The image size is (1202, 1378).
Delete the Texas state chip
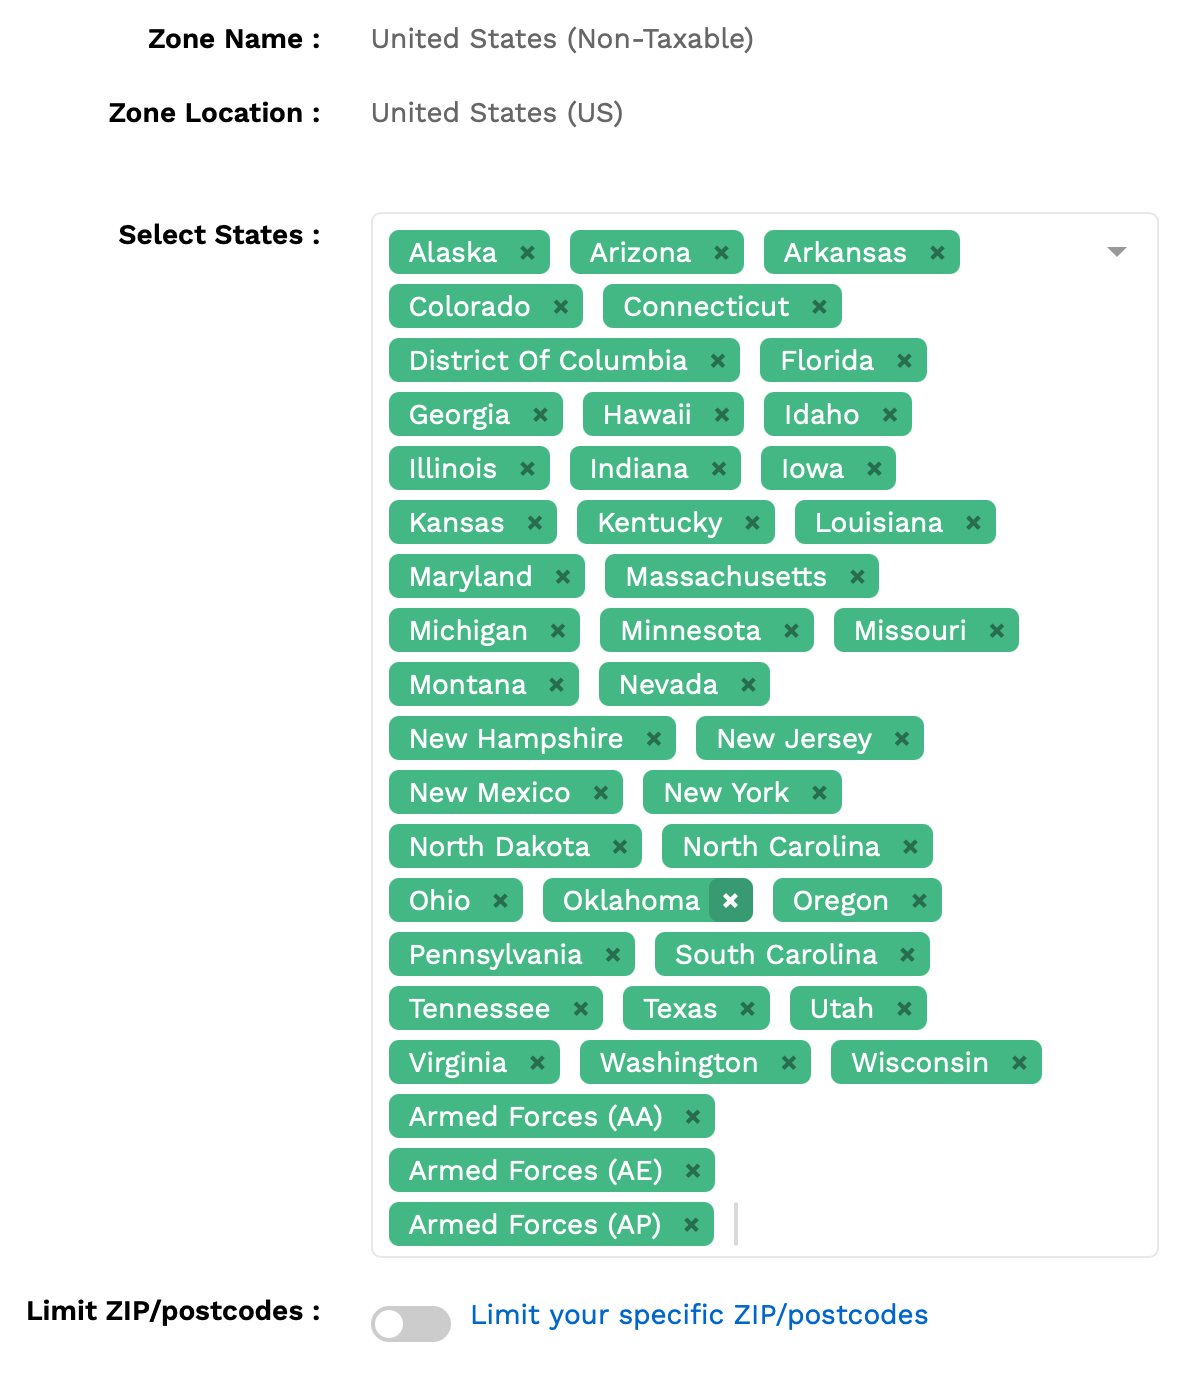point(747,1009)
